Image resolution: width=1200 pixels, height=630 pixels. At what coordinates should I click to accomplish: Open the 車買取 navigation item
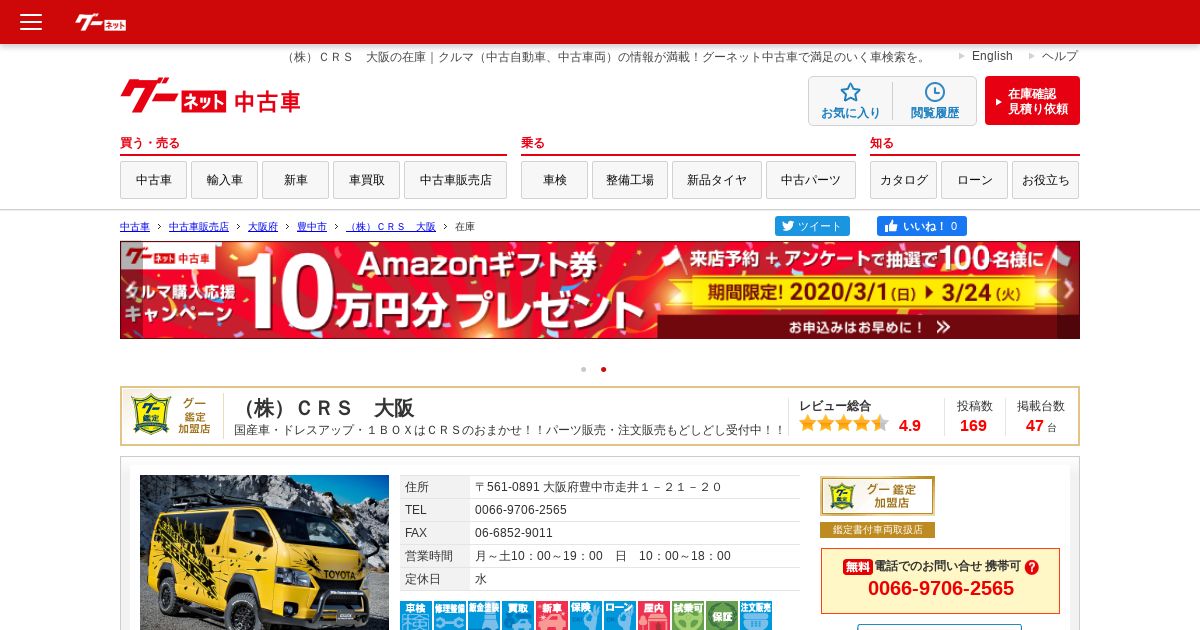point(366,180)
